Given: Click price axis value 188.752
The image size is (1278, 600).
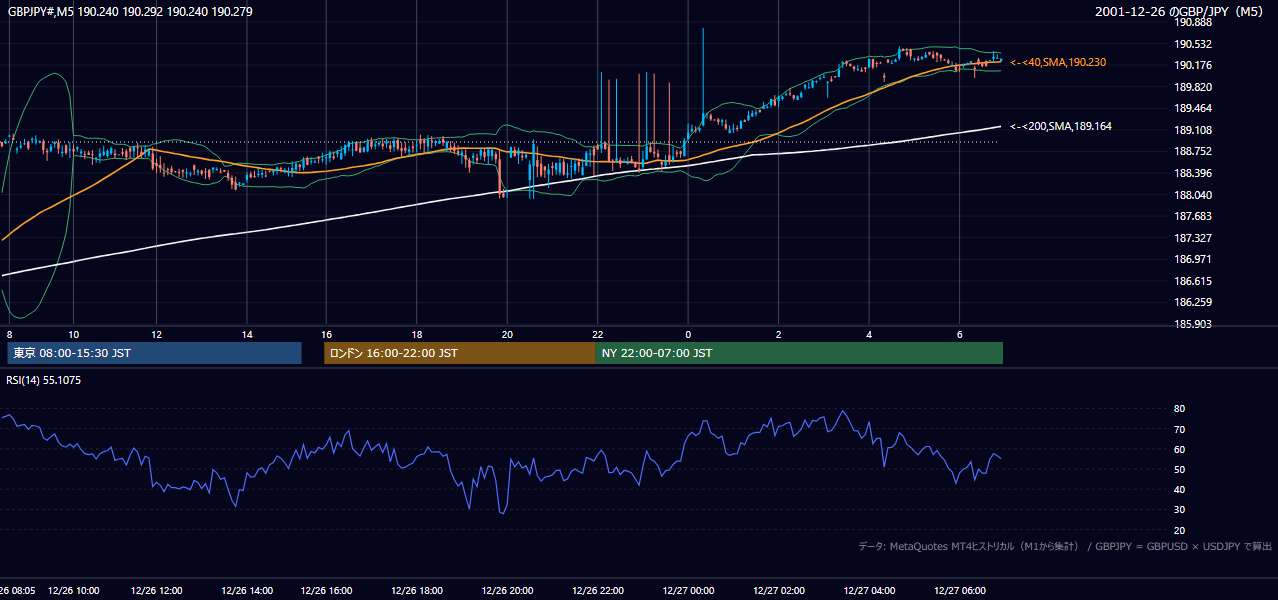Looking at the screenshot, I should pos(1193,152).
